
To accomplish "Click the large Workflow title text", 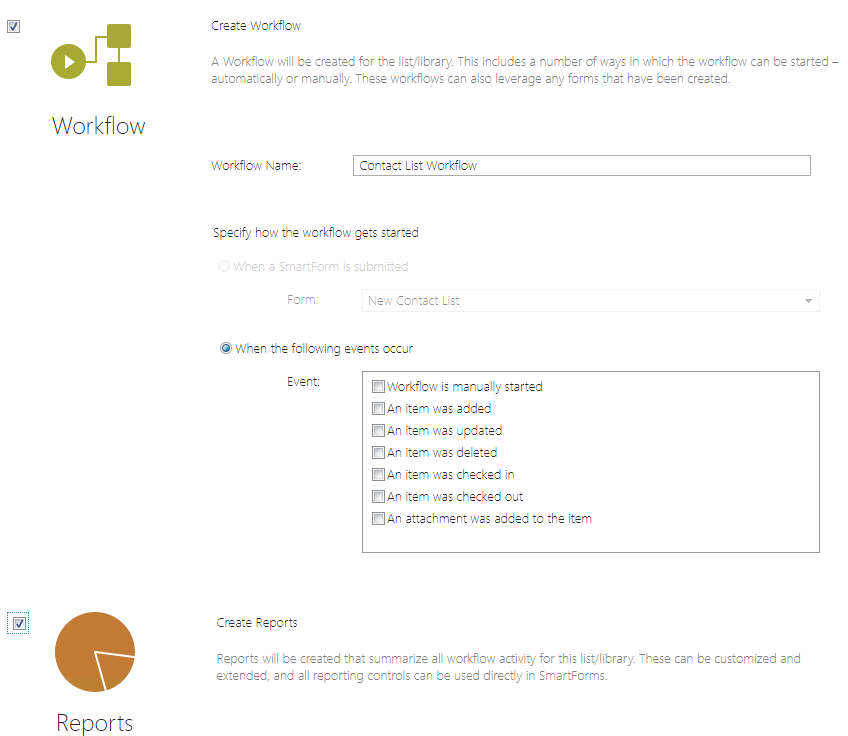I will click(98, 125).
